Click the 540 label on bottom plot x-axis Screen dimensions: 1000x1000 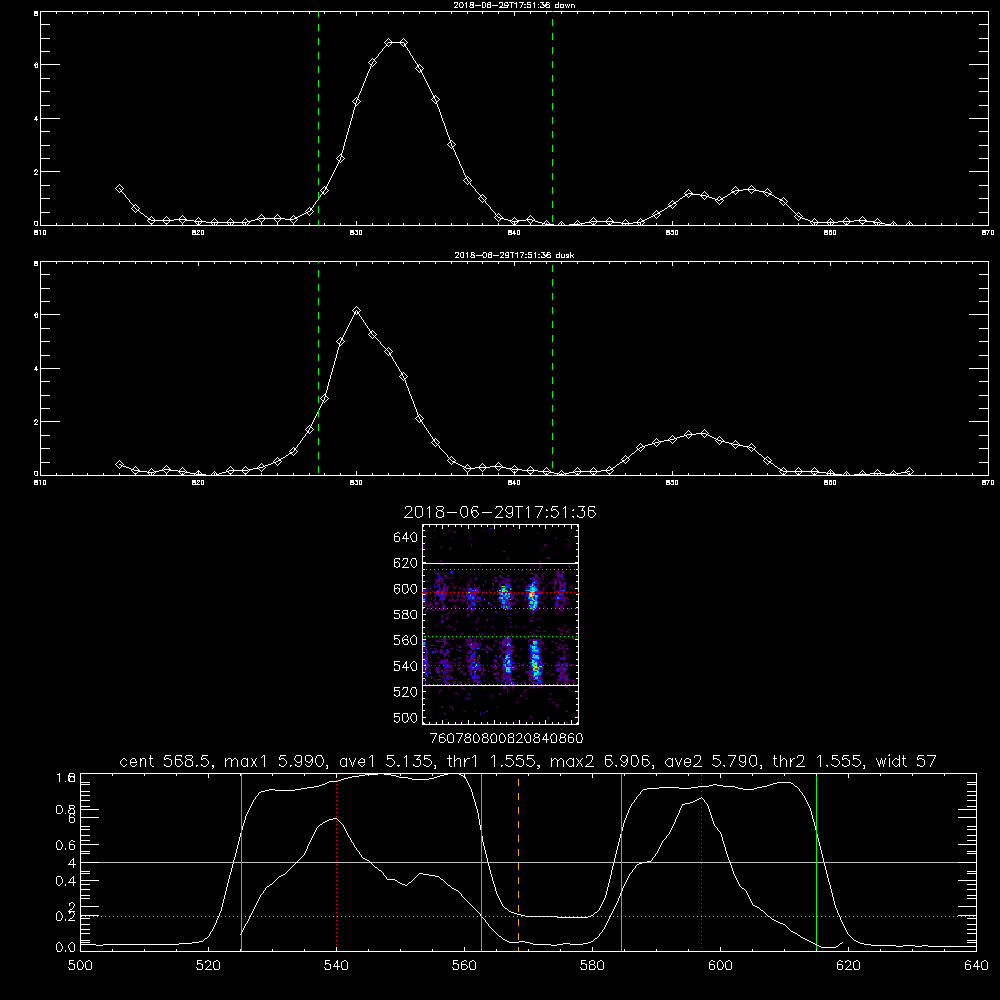[x=336, y=966]
